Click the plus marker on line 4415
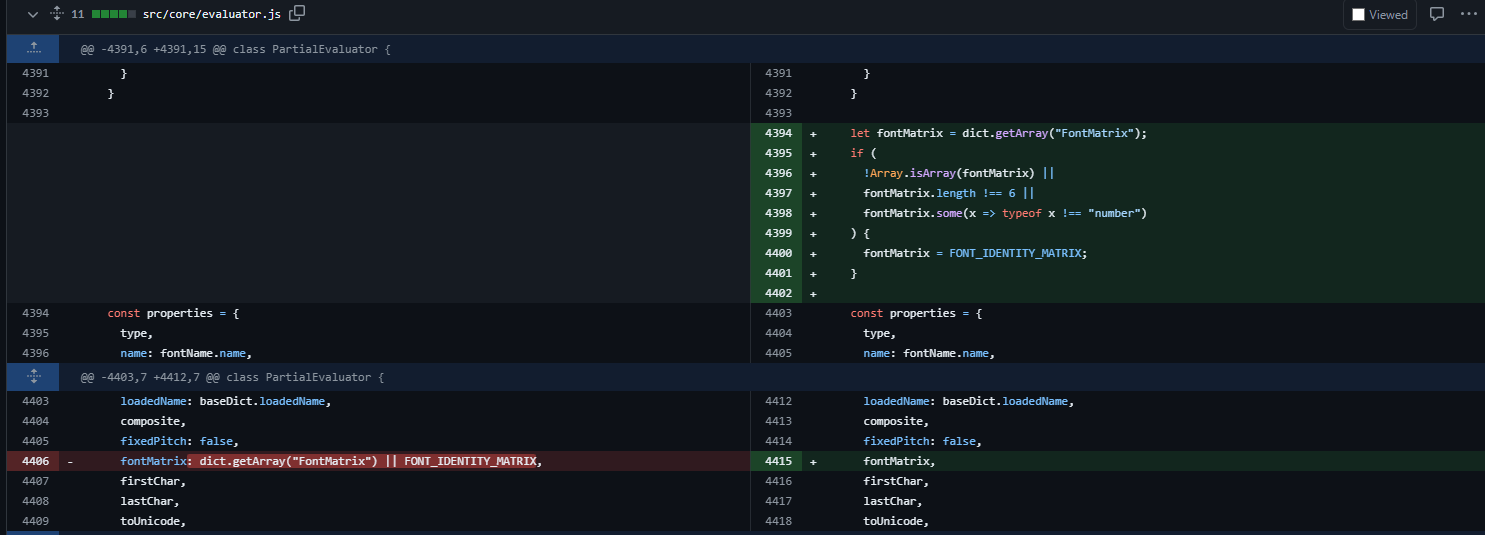The height and width of the screenshot is (535, 1485). click(813, 461)
